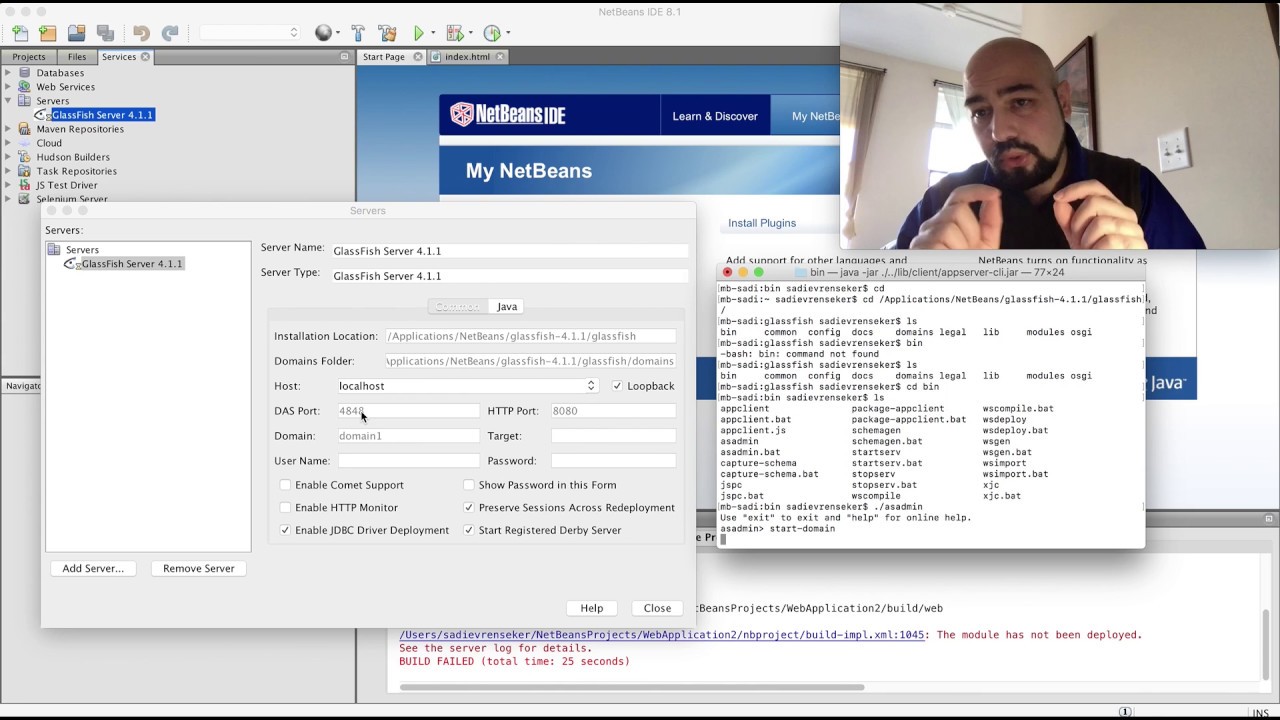Click the Cloud icon in the Services tree

[x=26, y=143]
